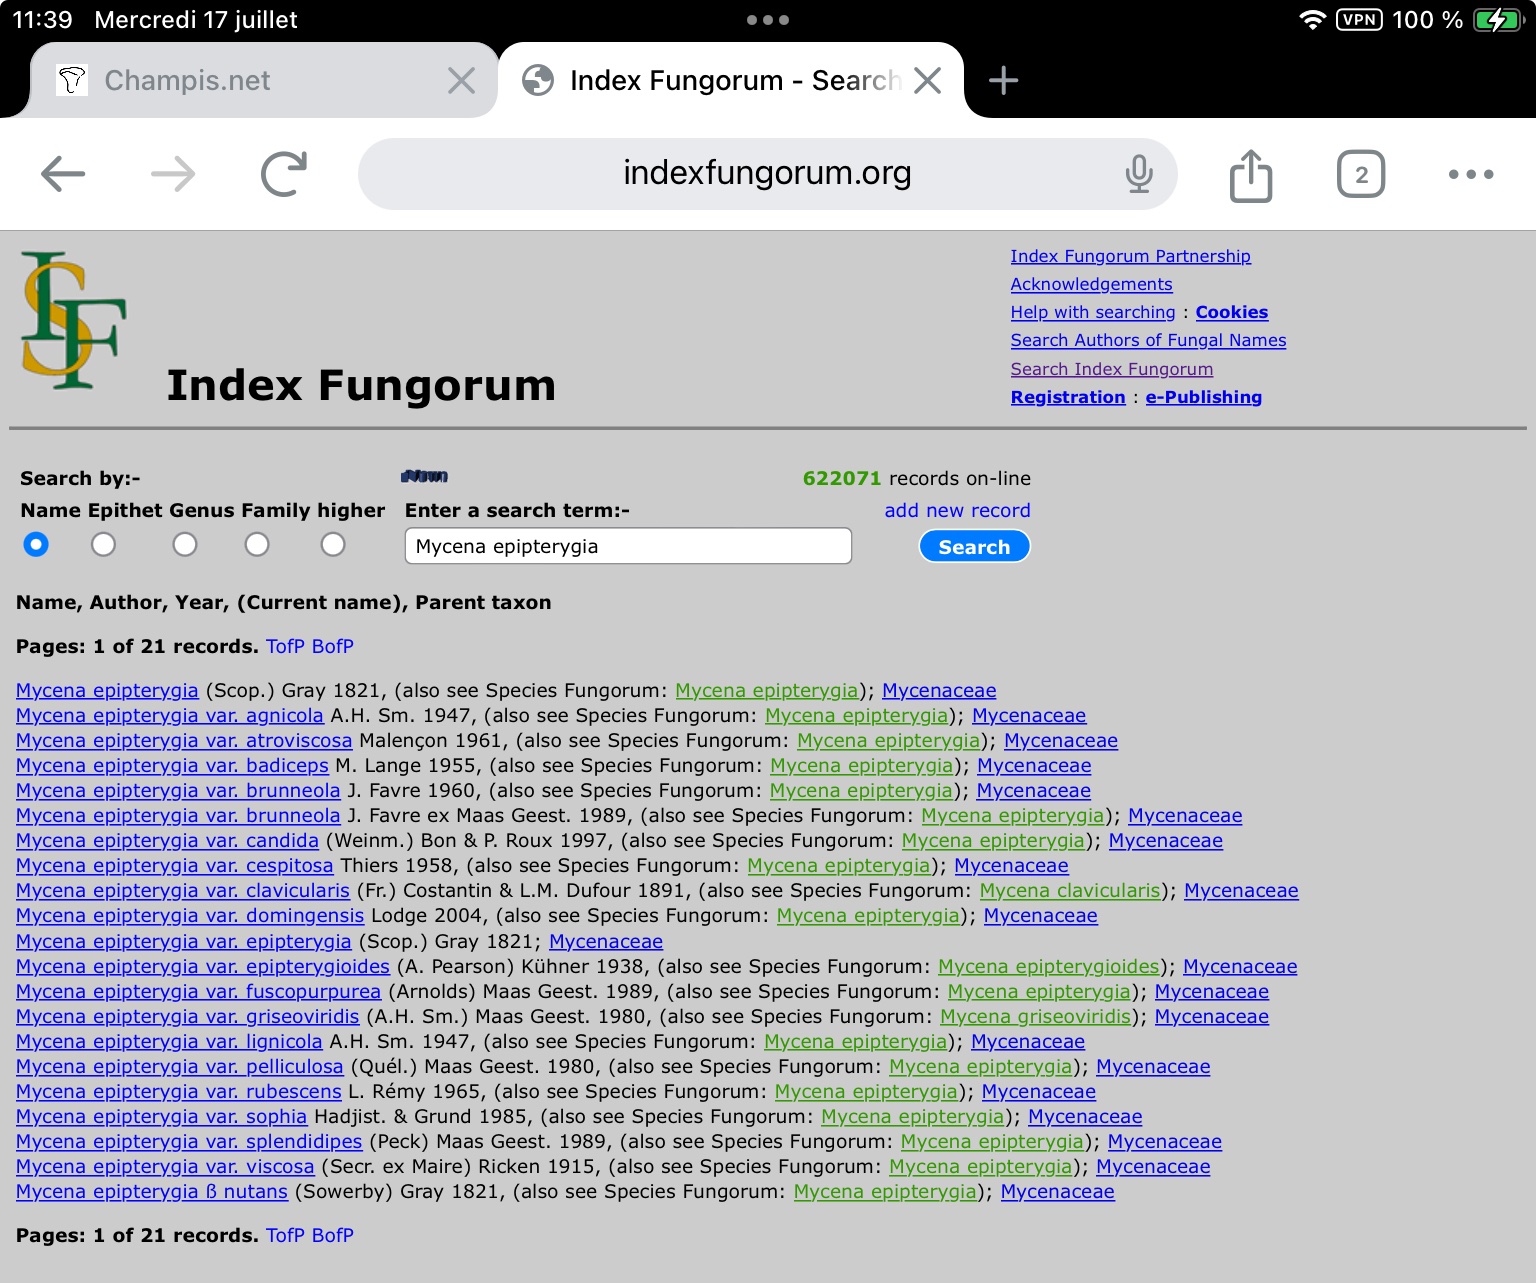Viewport: 1536px width, 1283px height.
Task: Click the blue Search button
Action: pyautogui.click(x=973, y=547)
